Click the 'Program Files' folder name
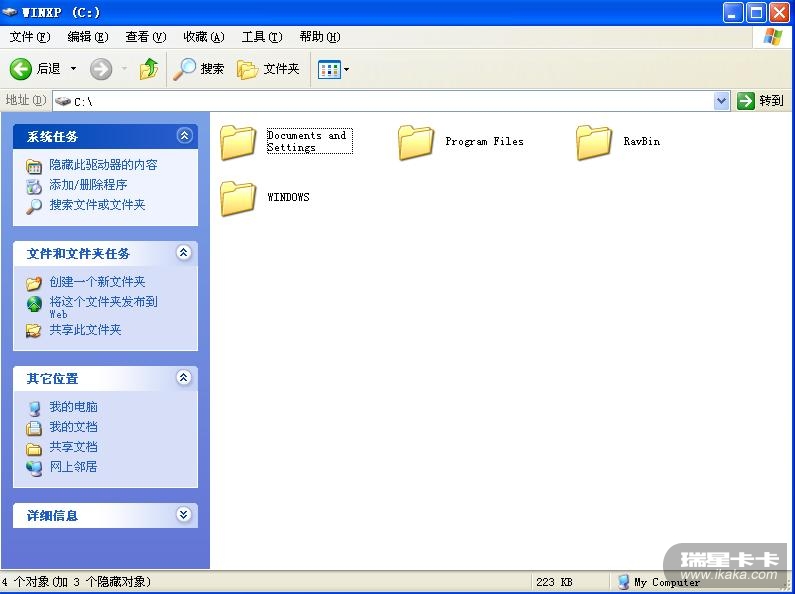 tap(484, 141)
